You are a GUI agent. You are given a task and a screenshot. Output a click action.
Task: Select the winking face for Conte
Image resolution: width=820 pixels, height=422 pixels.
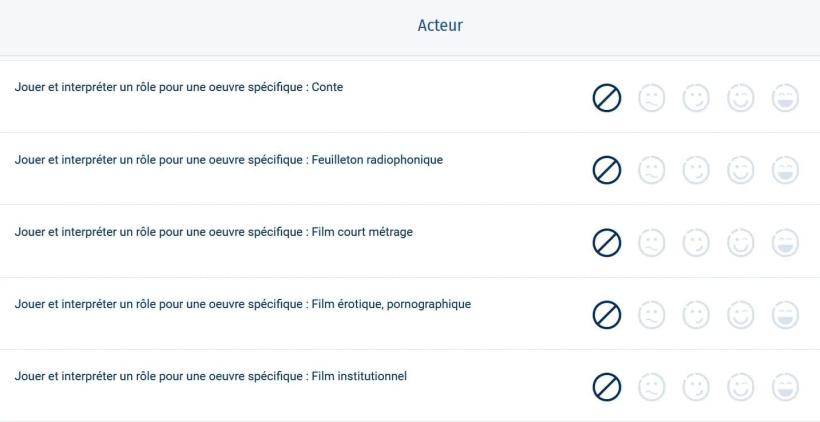pyautogui.click(x=696, y=98)
